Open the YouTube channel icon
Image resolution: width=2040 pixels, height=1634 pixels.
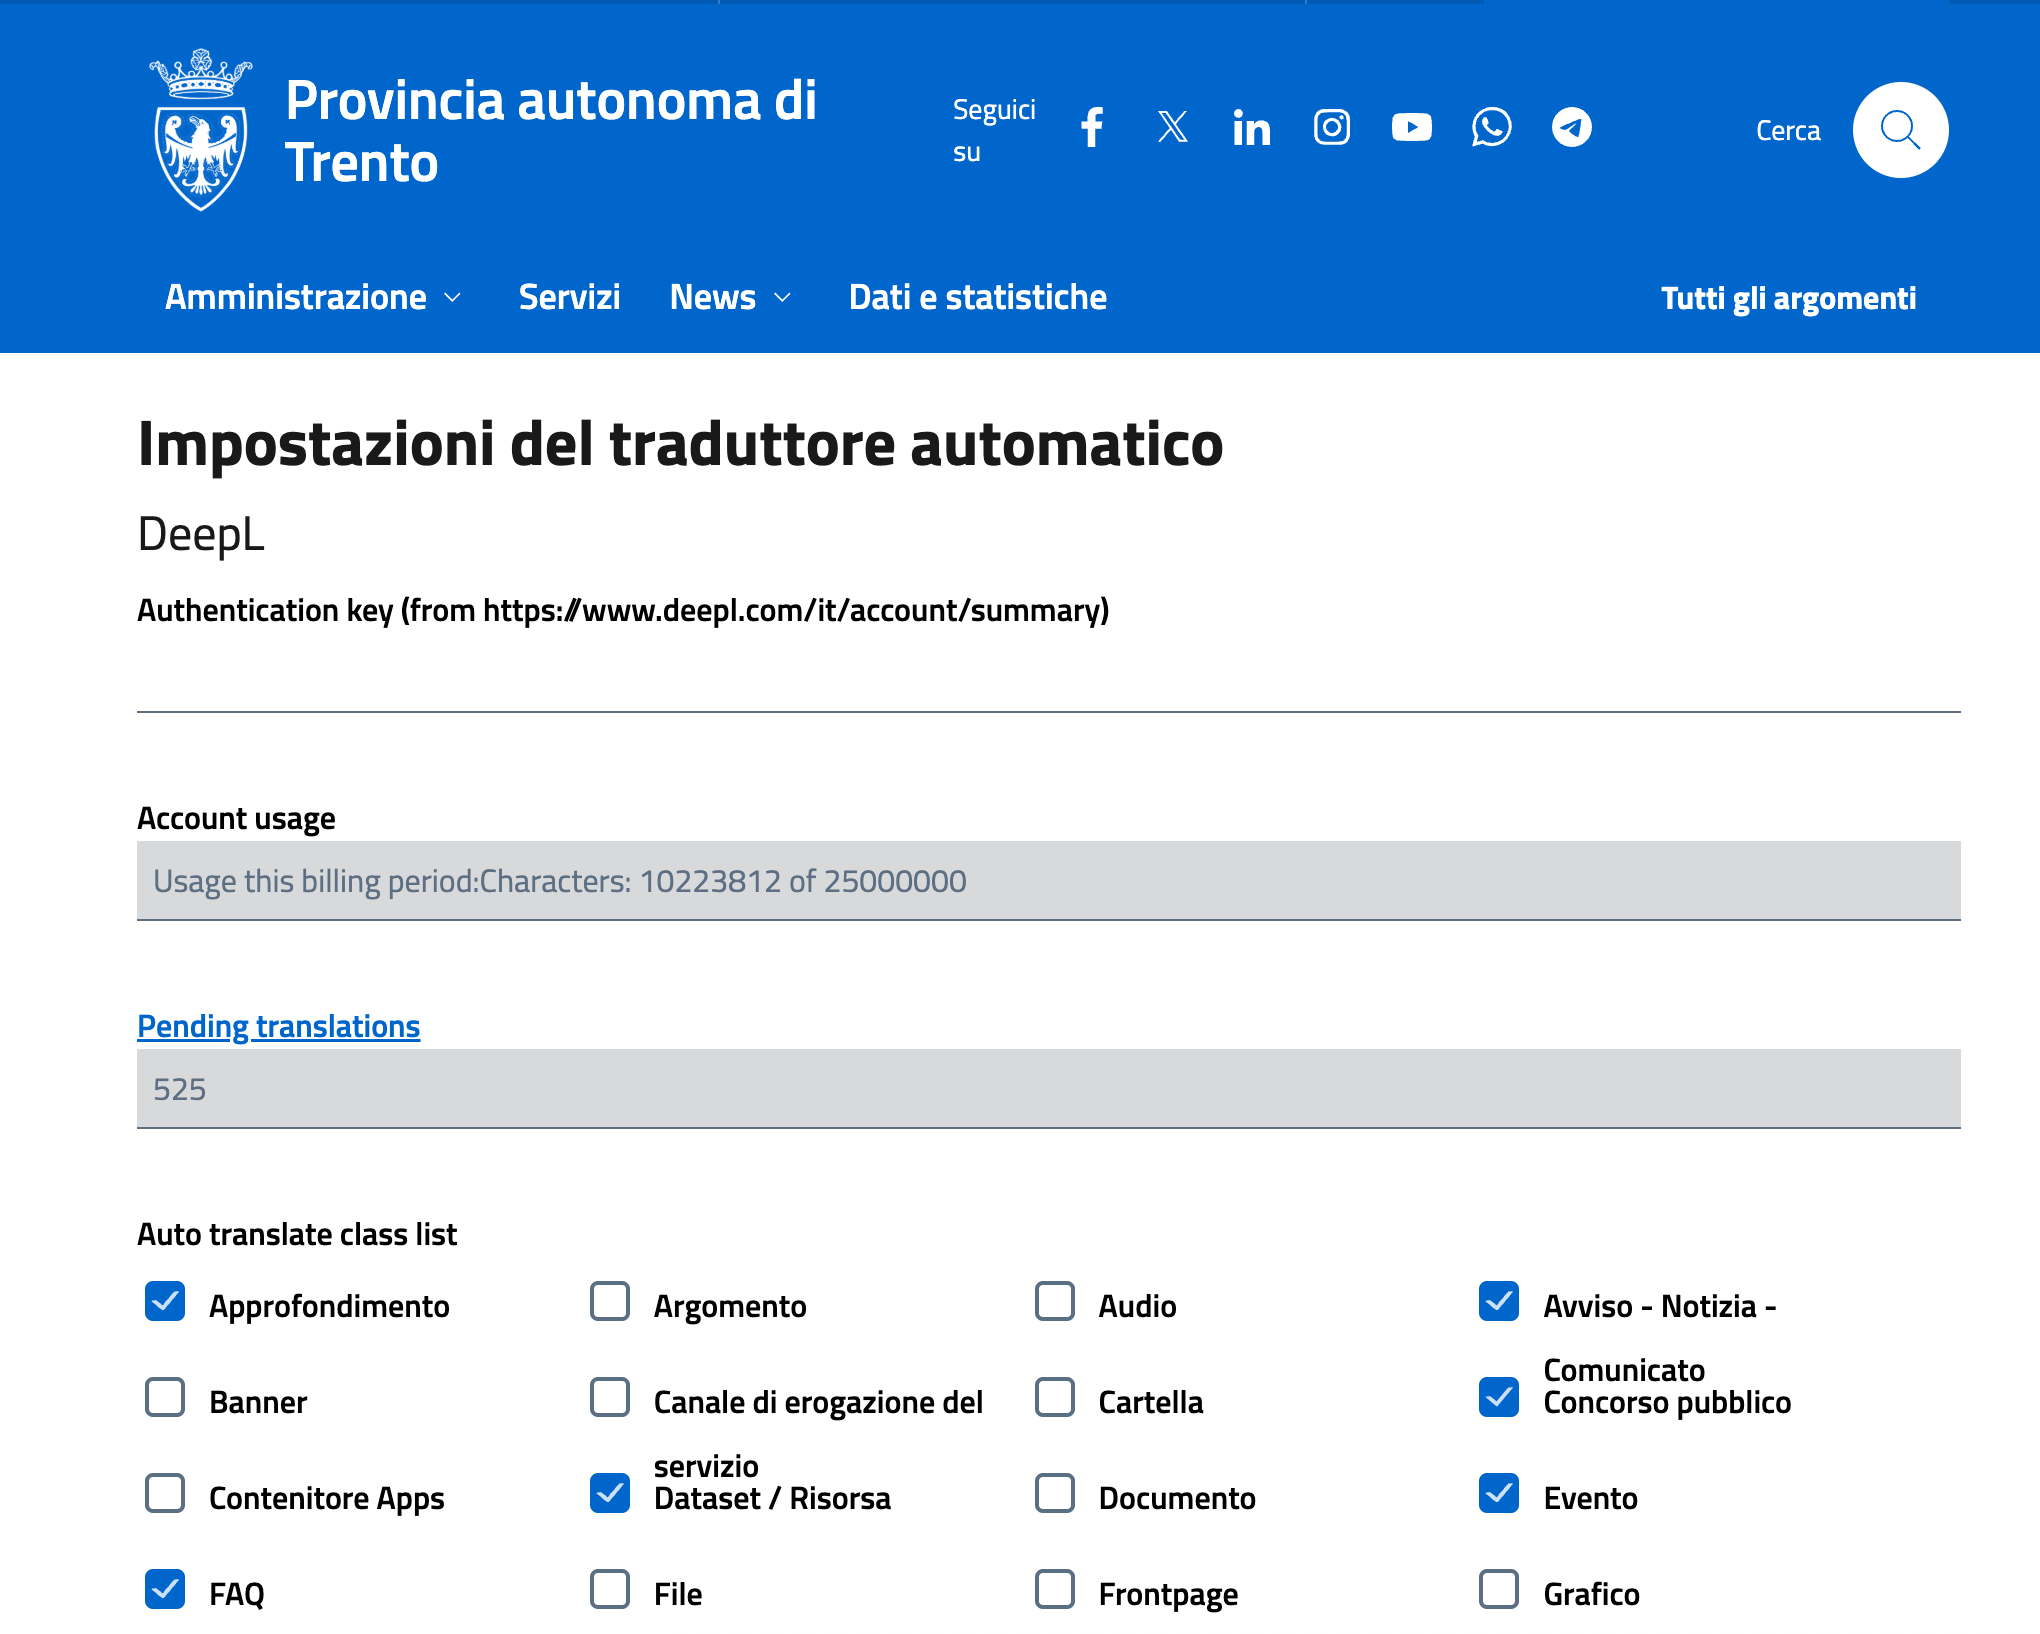coord(1411,128)
